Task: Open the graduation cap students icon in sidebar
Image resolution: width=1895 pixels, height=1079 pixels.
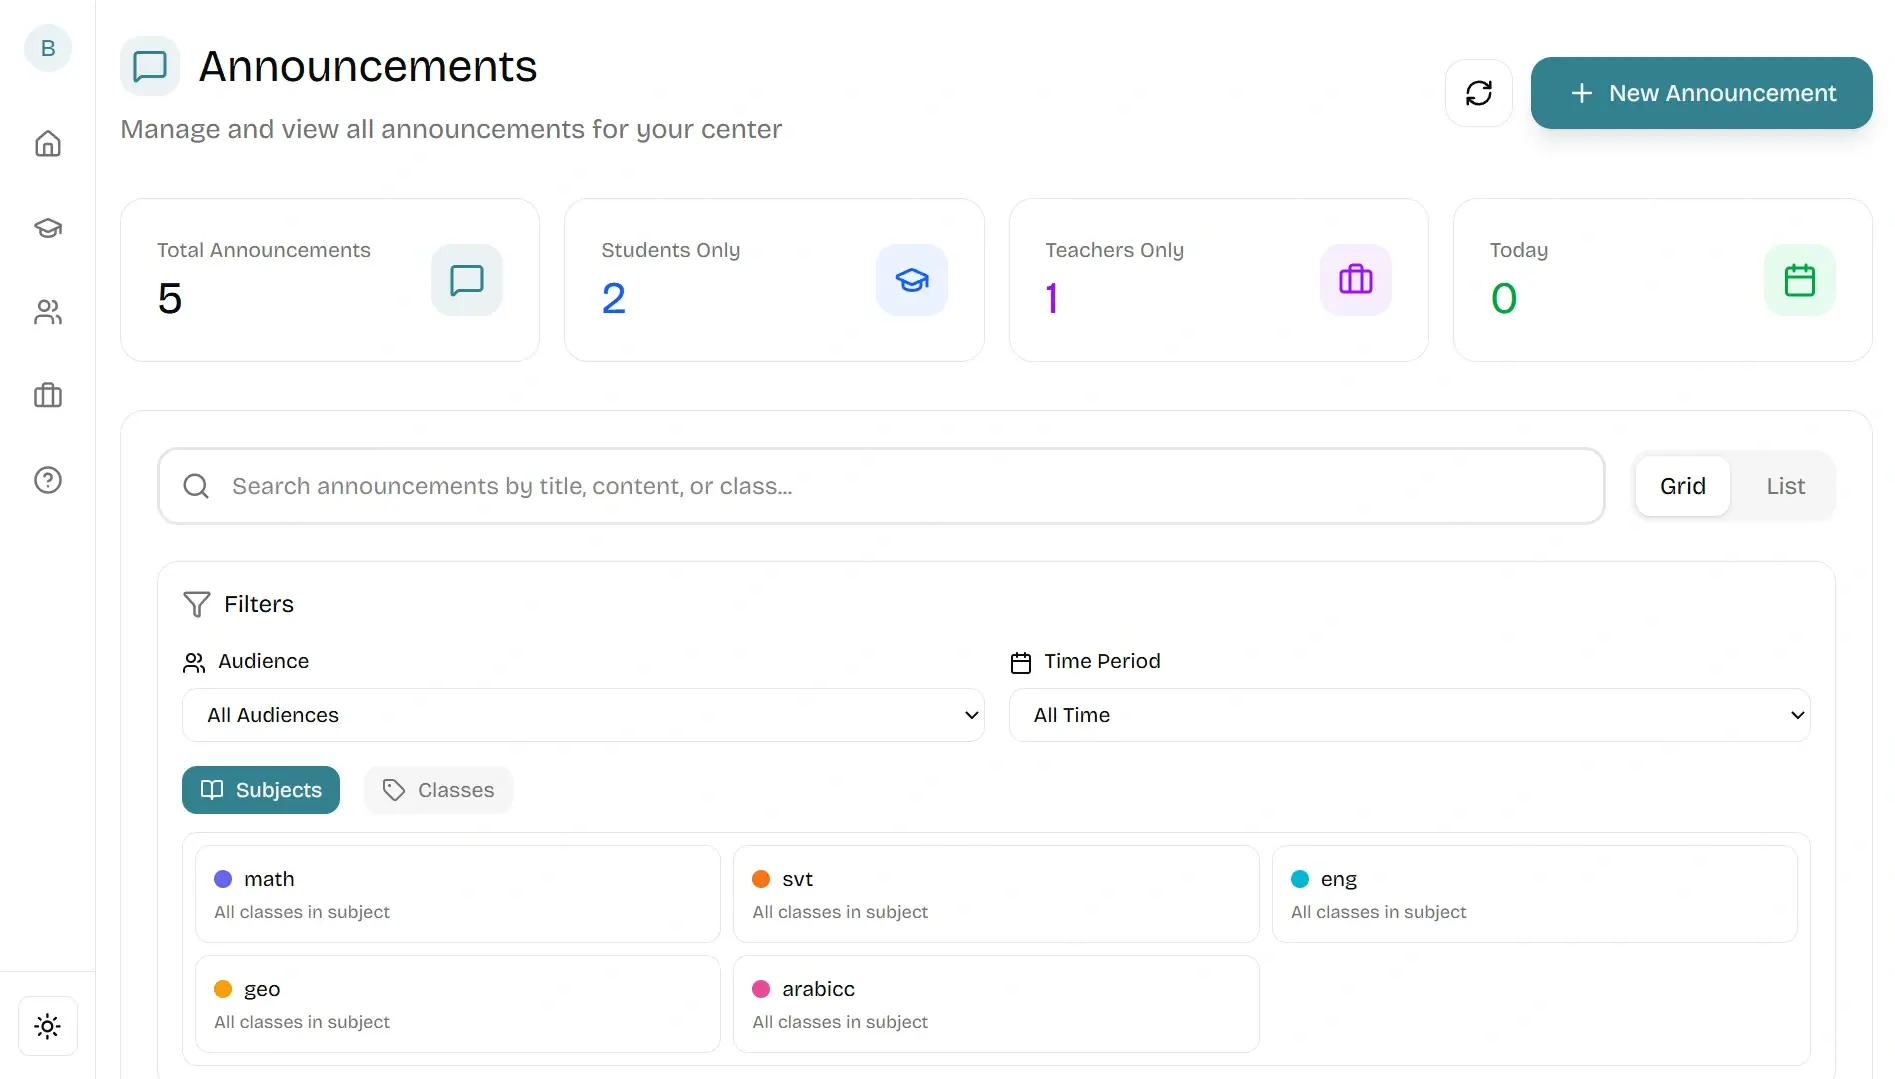Action: [x=47, y=228]
